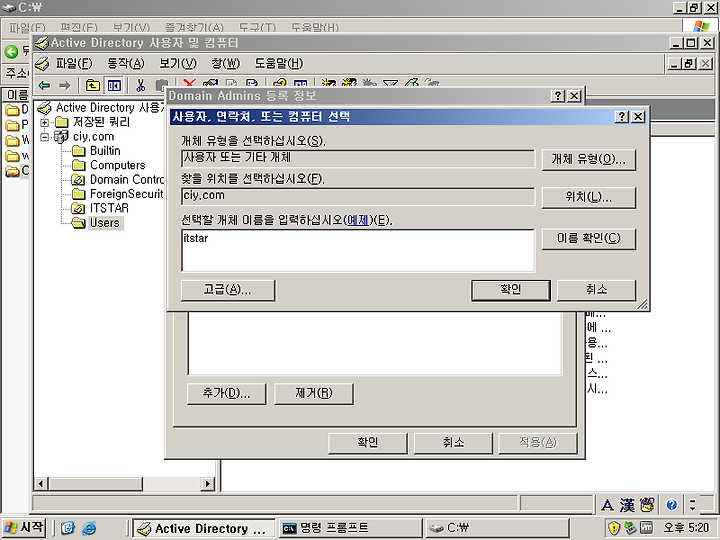
Task: Click the 제거(R) button in Domain Admins
Action: pos(314,394)
